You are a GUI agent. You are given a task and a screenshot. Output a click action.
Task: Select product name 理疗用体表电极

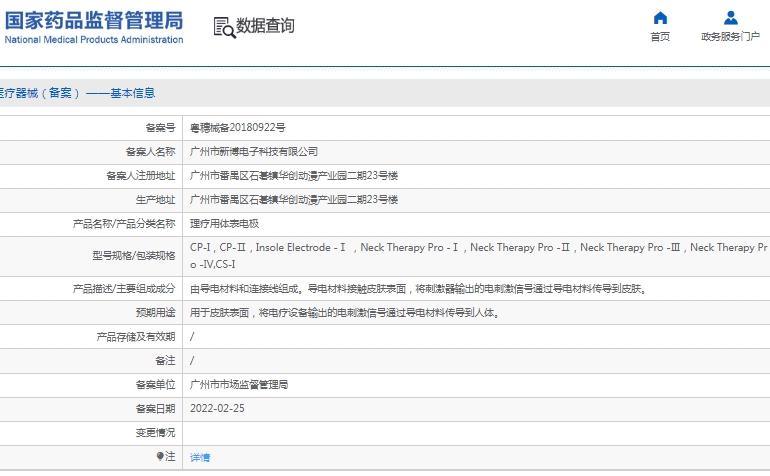(x=224, y=224)
